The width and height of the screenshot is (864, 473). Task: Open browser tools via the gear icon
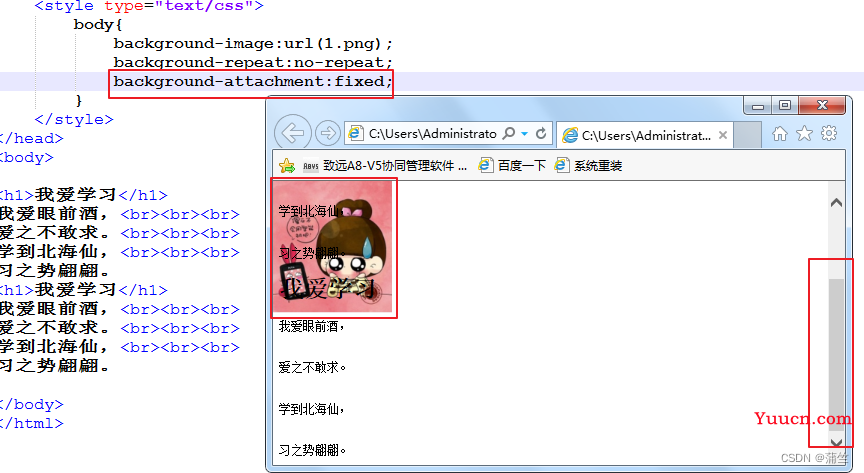829,133
